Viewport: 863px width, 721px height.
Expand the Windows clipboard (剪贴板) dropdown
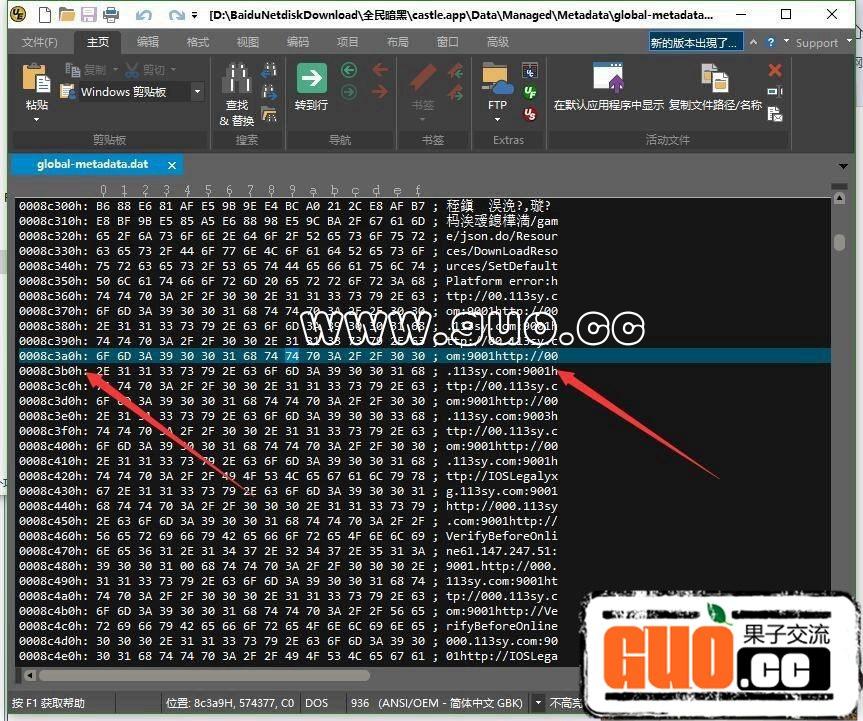point(197,92)
